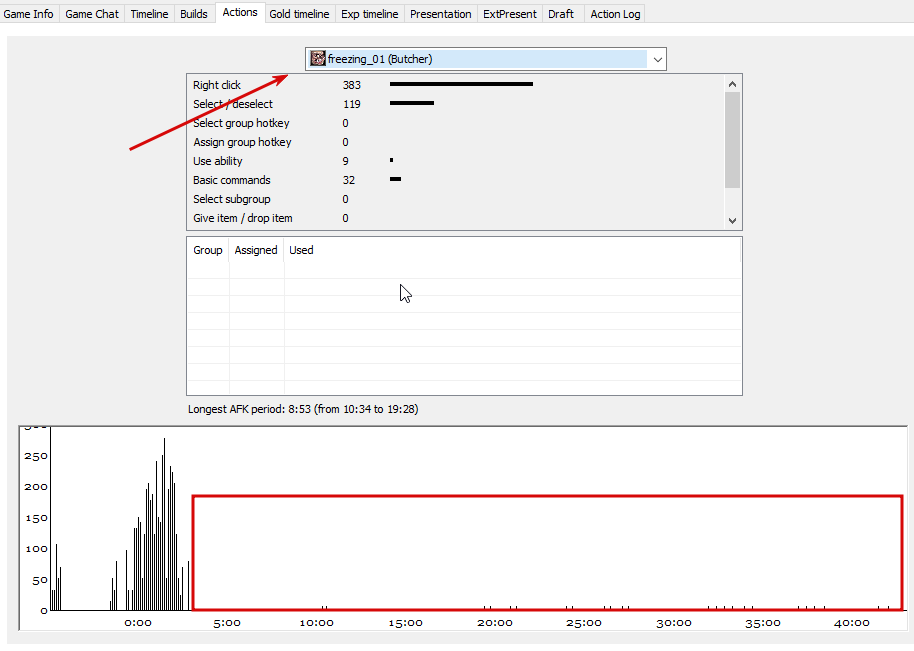Click the Butcher hero icon in dropdown
The image size is (914, 651).
coord(318,59)
